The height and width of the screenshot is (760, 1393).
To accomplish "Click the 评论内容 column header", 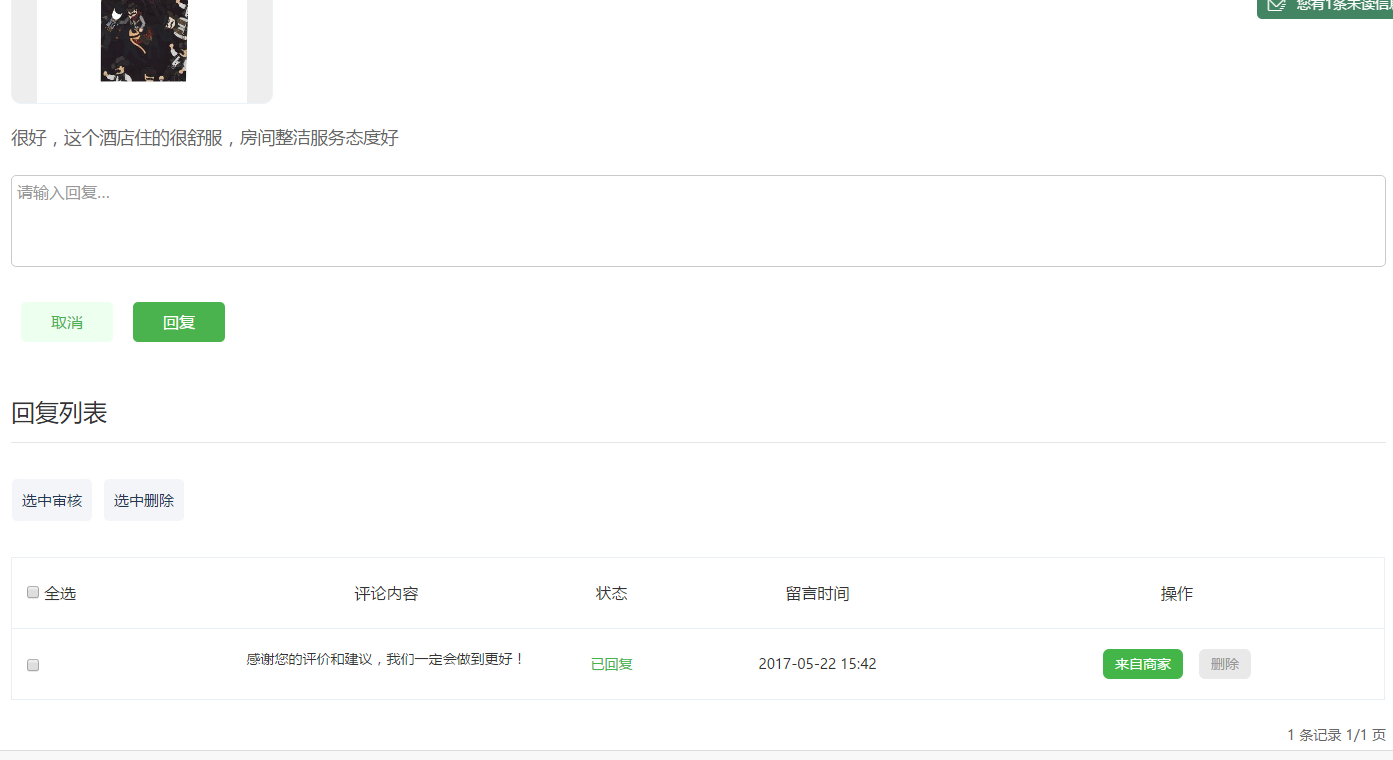I will point(386,594).
